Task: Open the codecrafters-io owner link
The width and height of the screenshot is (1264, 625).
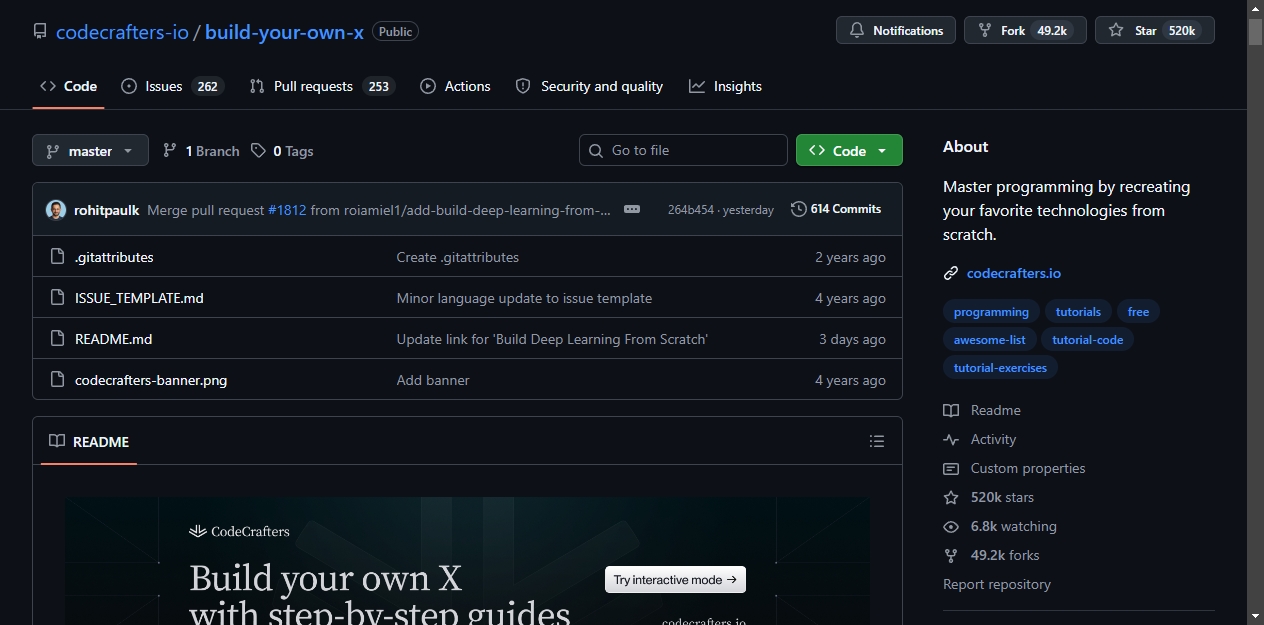Action: point(122,31)
